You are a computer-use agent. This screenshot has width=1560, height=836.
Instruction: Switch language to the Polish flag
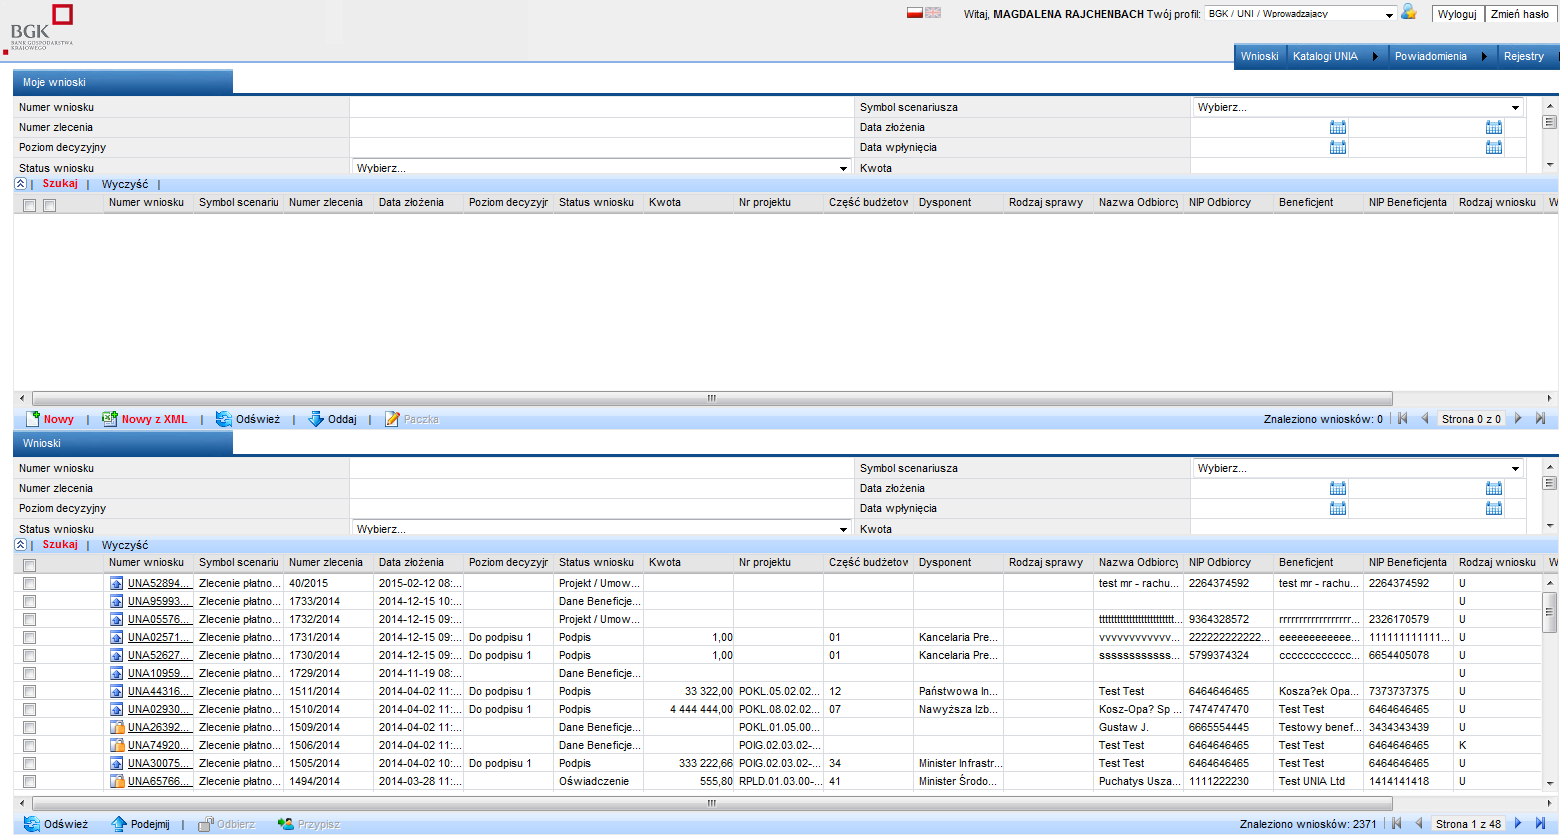[914, 13]
